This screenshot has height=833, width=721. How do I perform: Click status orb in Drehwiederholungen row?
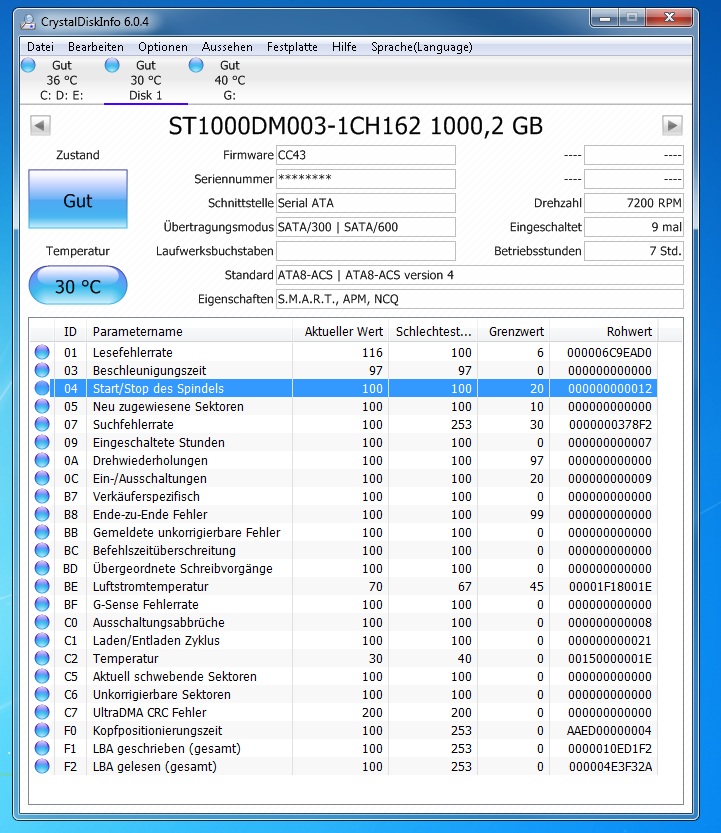[x=42, y=461]
